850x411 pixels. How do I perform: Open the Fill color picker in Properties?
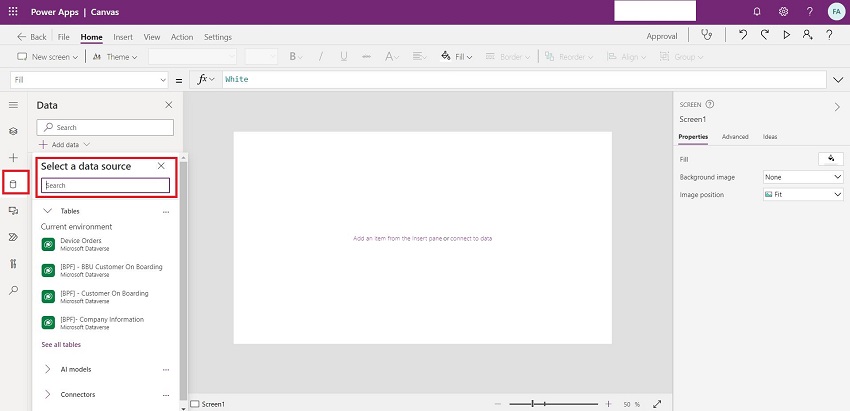pyautogui.click(x=830, y=158)
